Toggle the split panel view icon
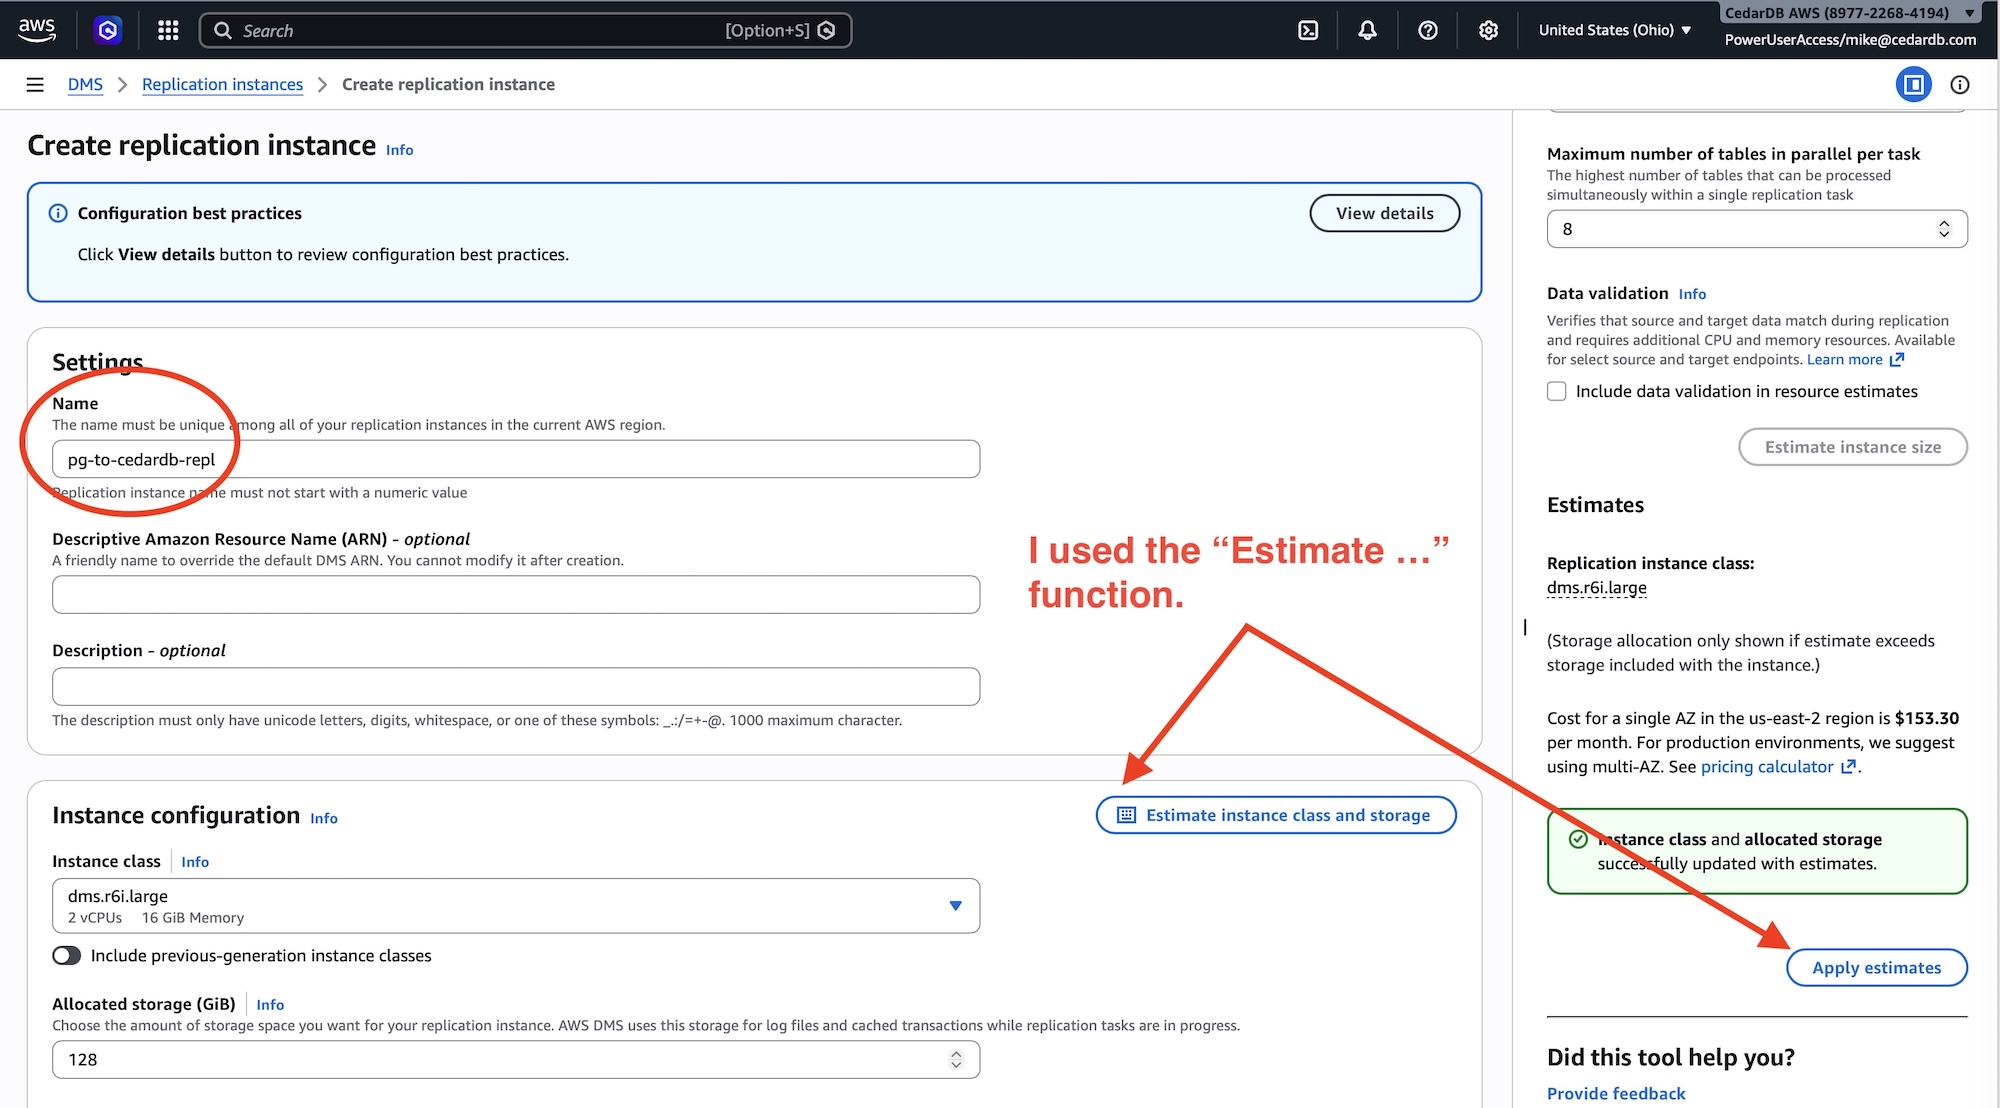The width and height of the screenshot is (2000, 1108). point(1914,84)
